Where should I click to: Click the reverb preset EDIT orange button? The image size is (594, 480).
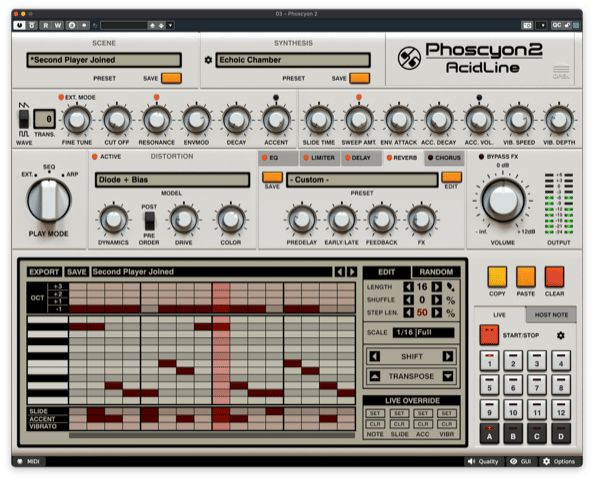point(451,177)
